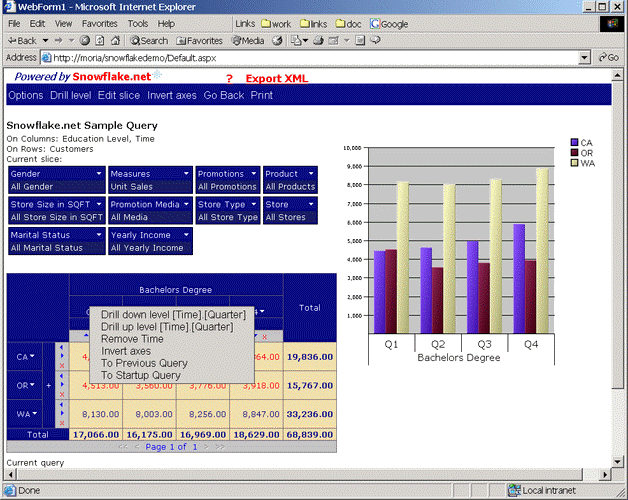
Task: Open the Media toolbar button
Action: point(248,40)
